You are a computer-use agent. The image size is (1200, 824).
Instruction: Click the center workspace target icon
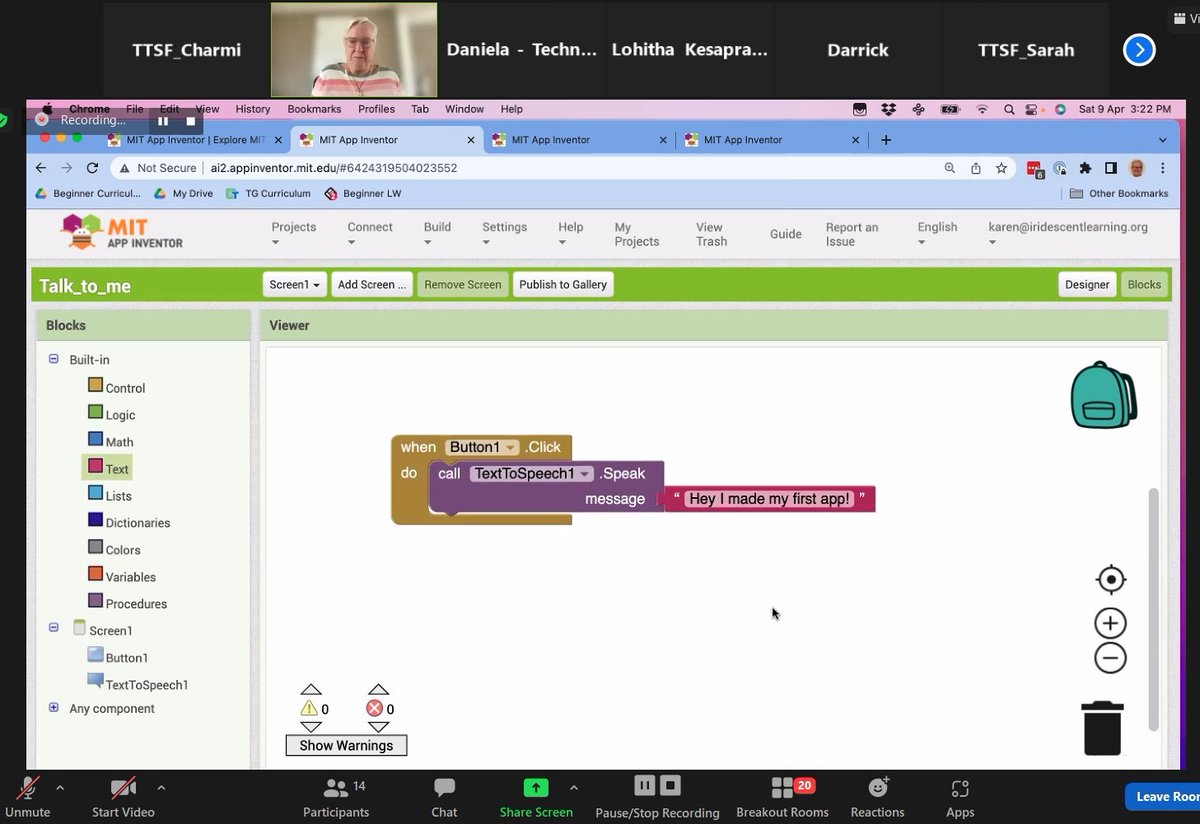pos(1110,580)
